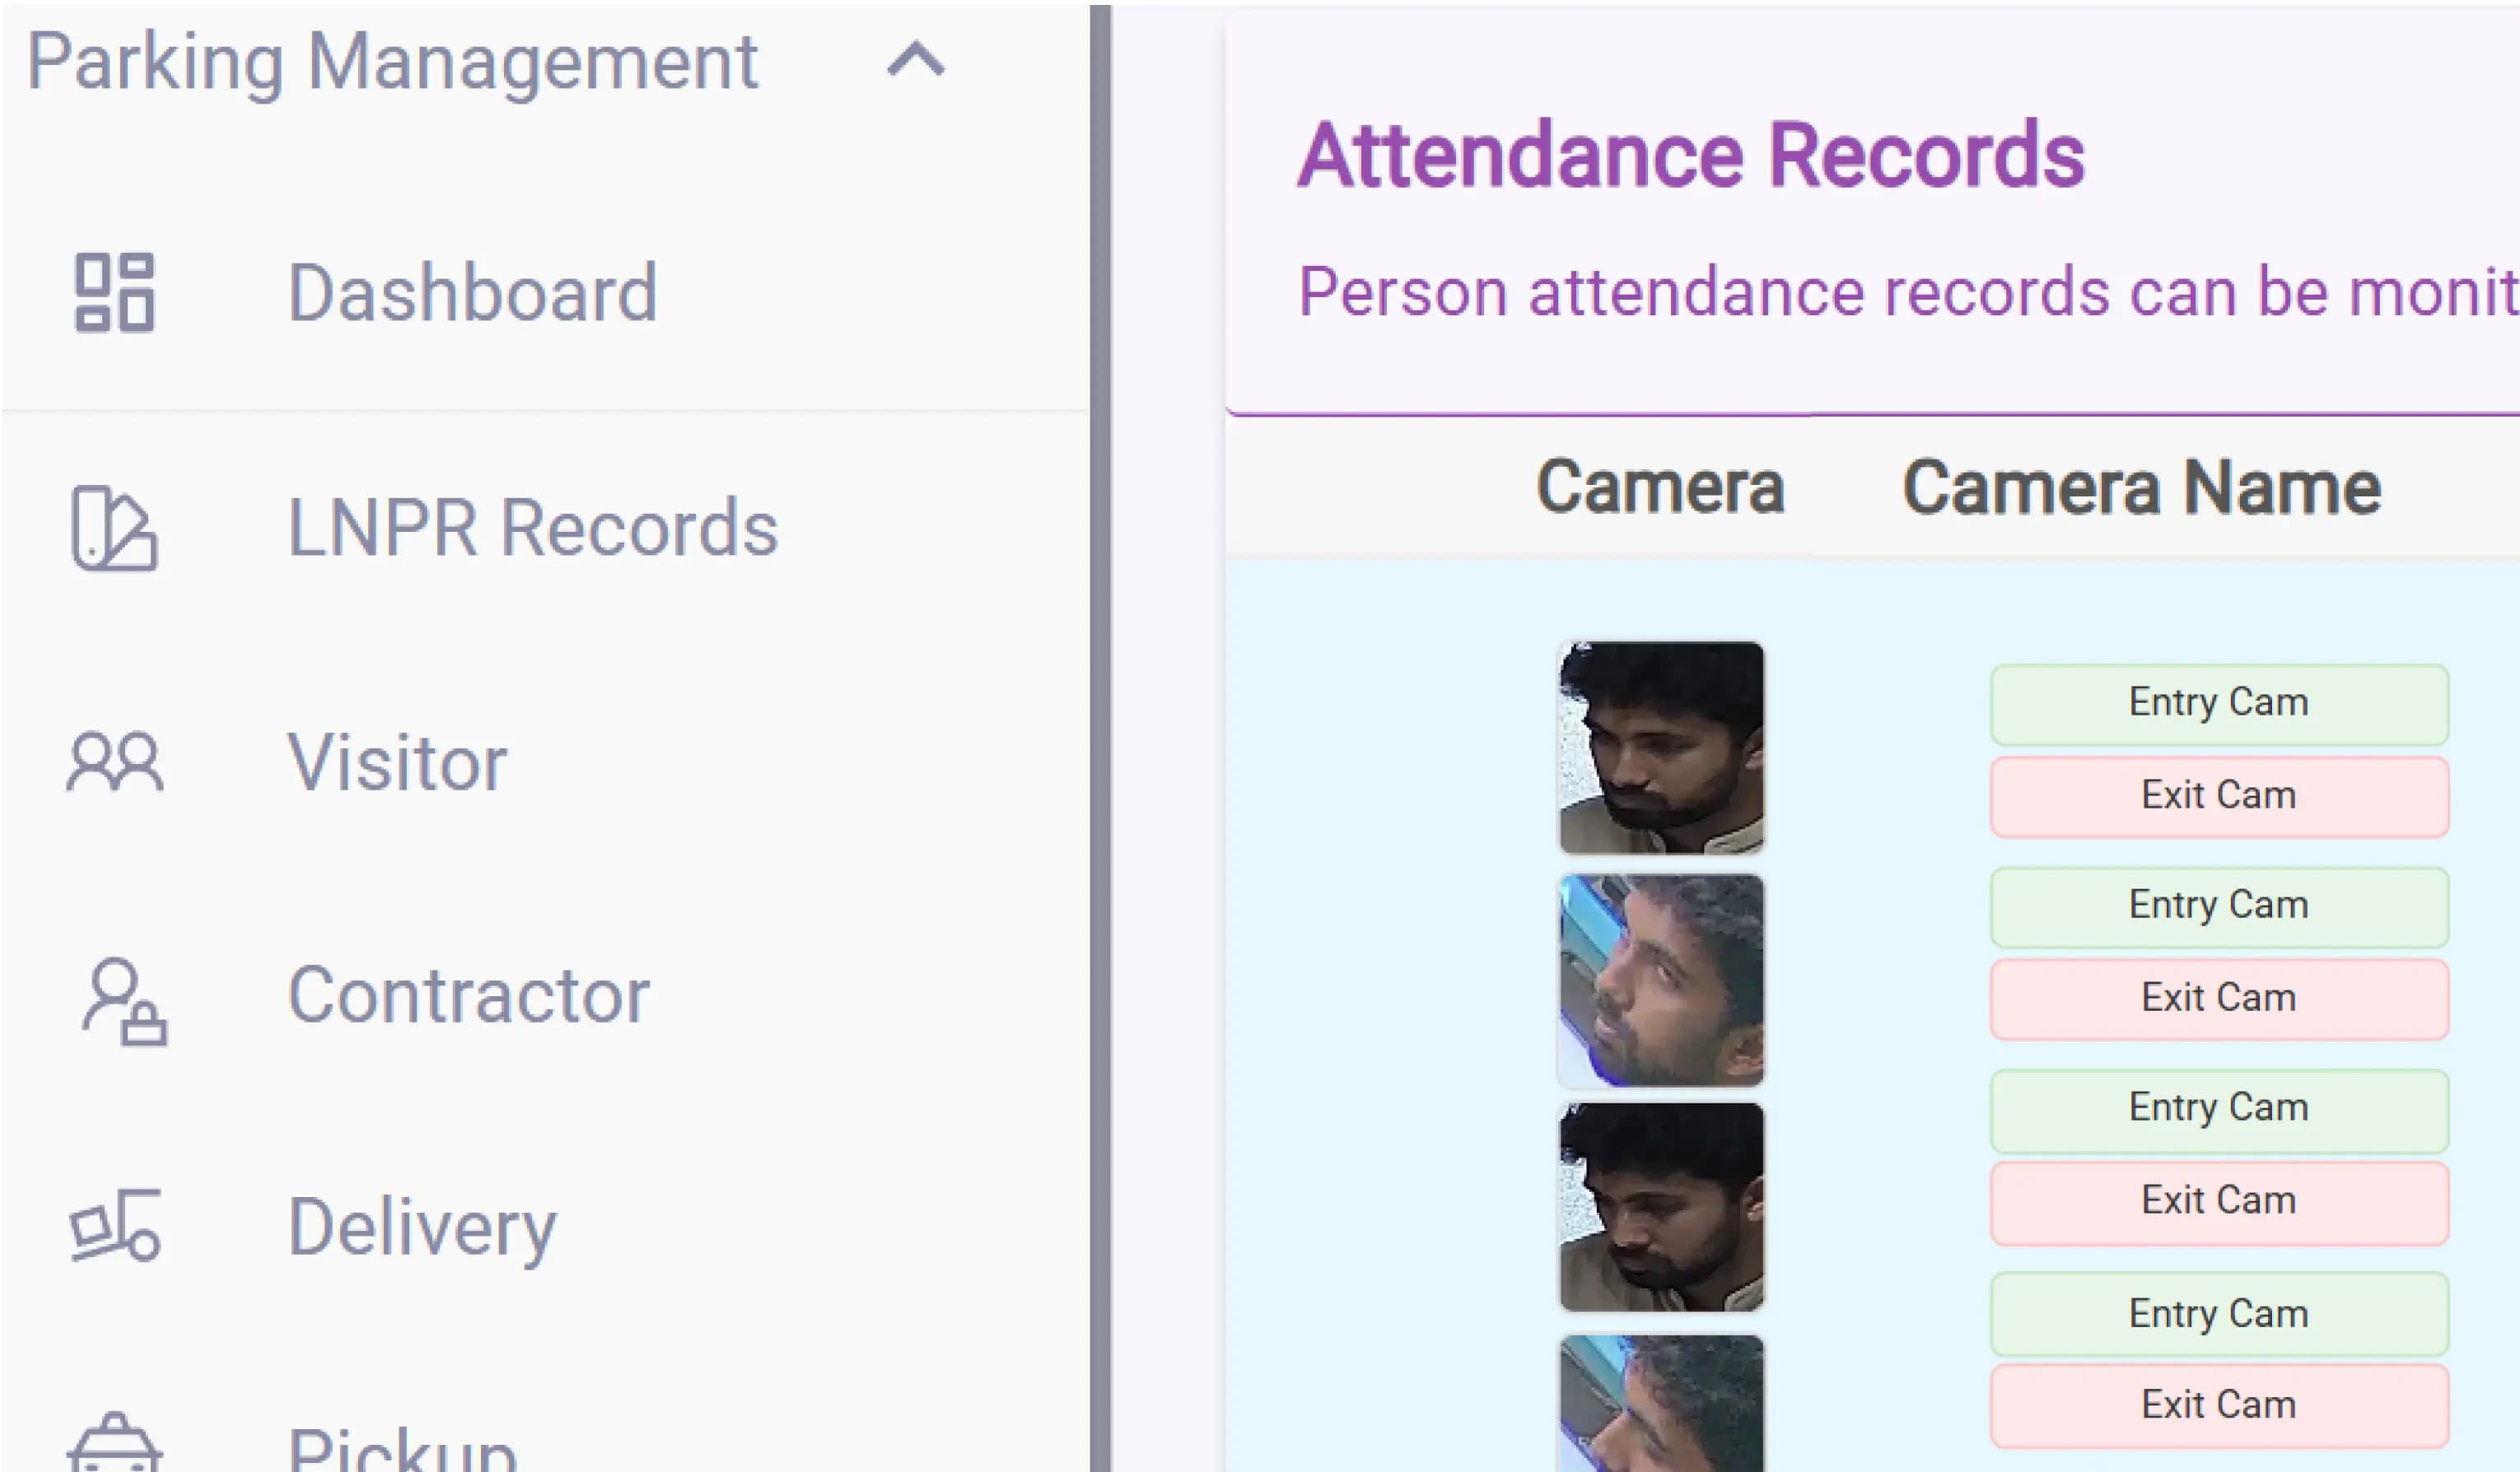Open the Delivery page
Viewport: 2520px width, 1472px height.
[x=420, y=1228]
